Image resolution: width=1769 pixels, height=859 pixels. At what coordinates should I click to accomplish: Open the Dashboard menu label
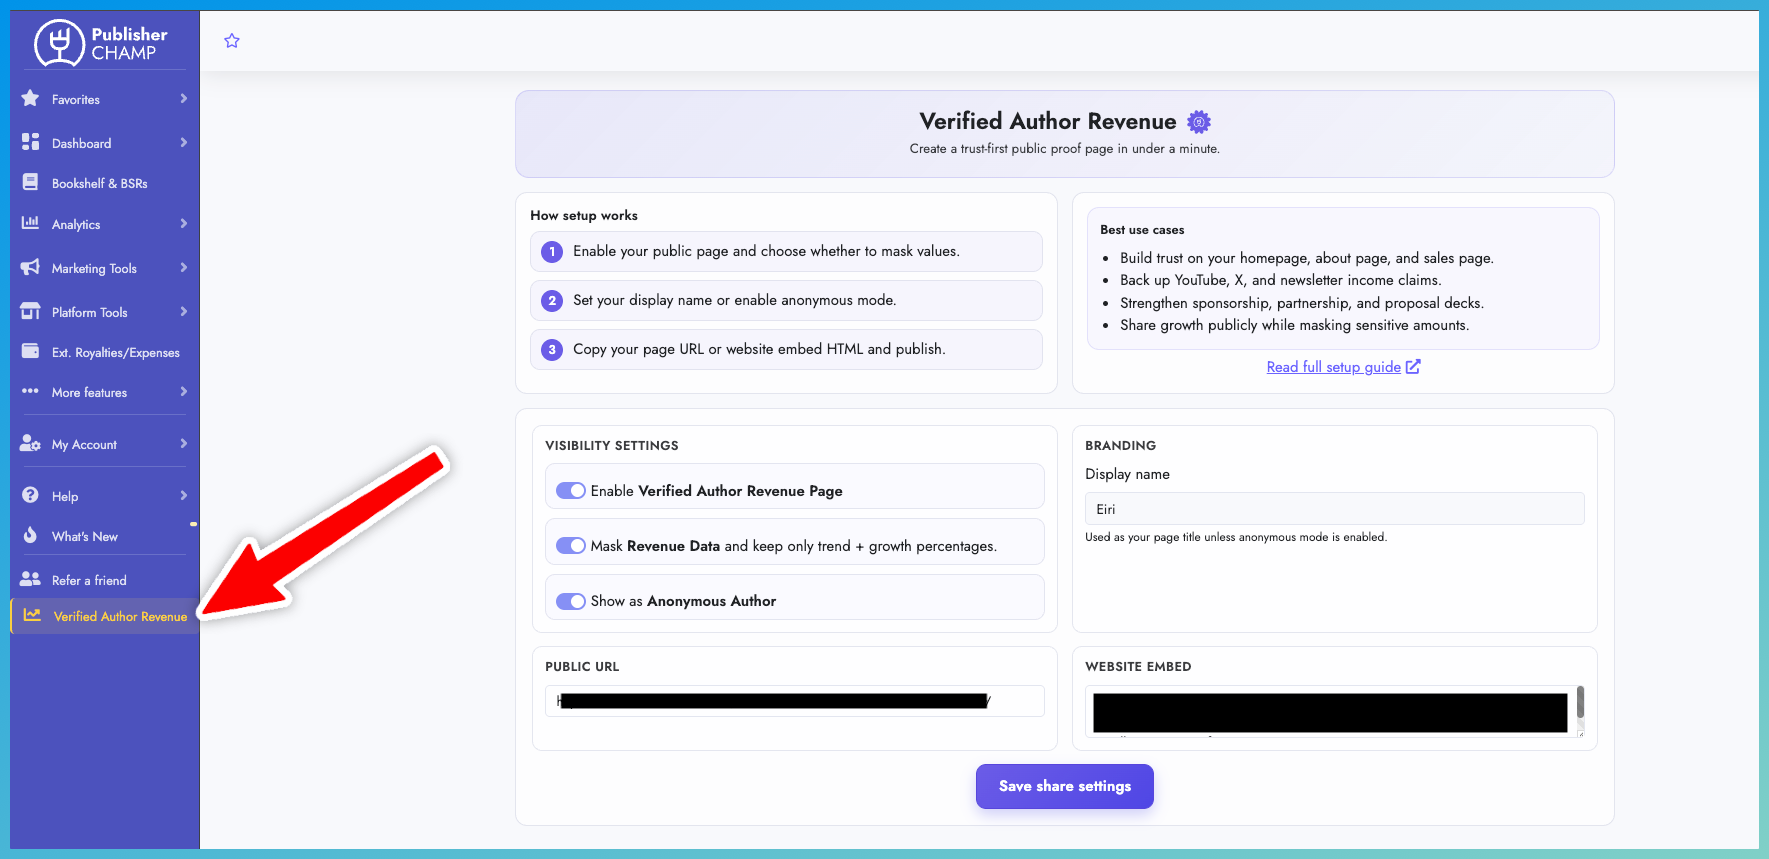point(81,144)
